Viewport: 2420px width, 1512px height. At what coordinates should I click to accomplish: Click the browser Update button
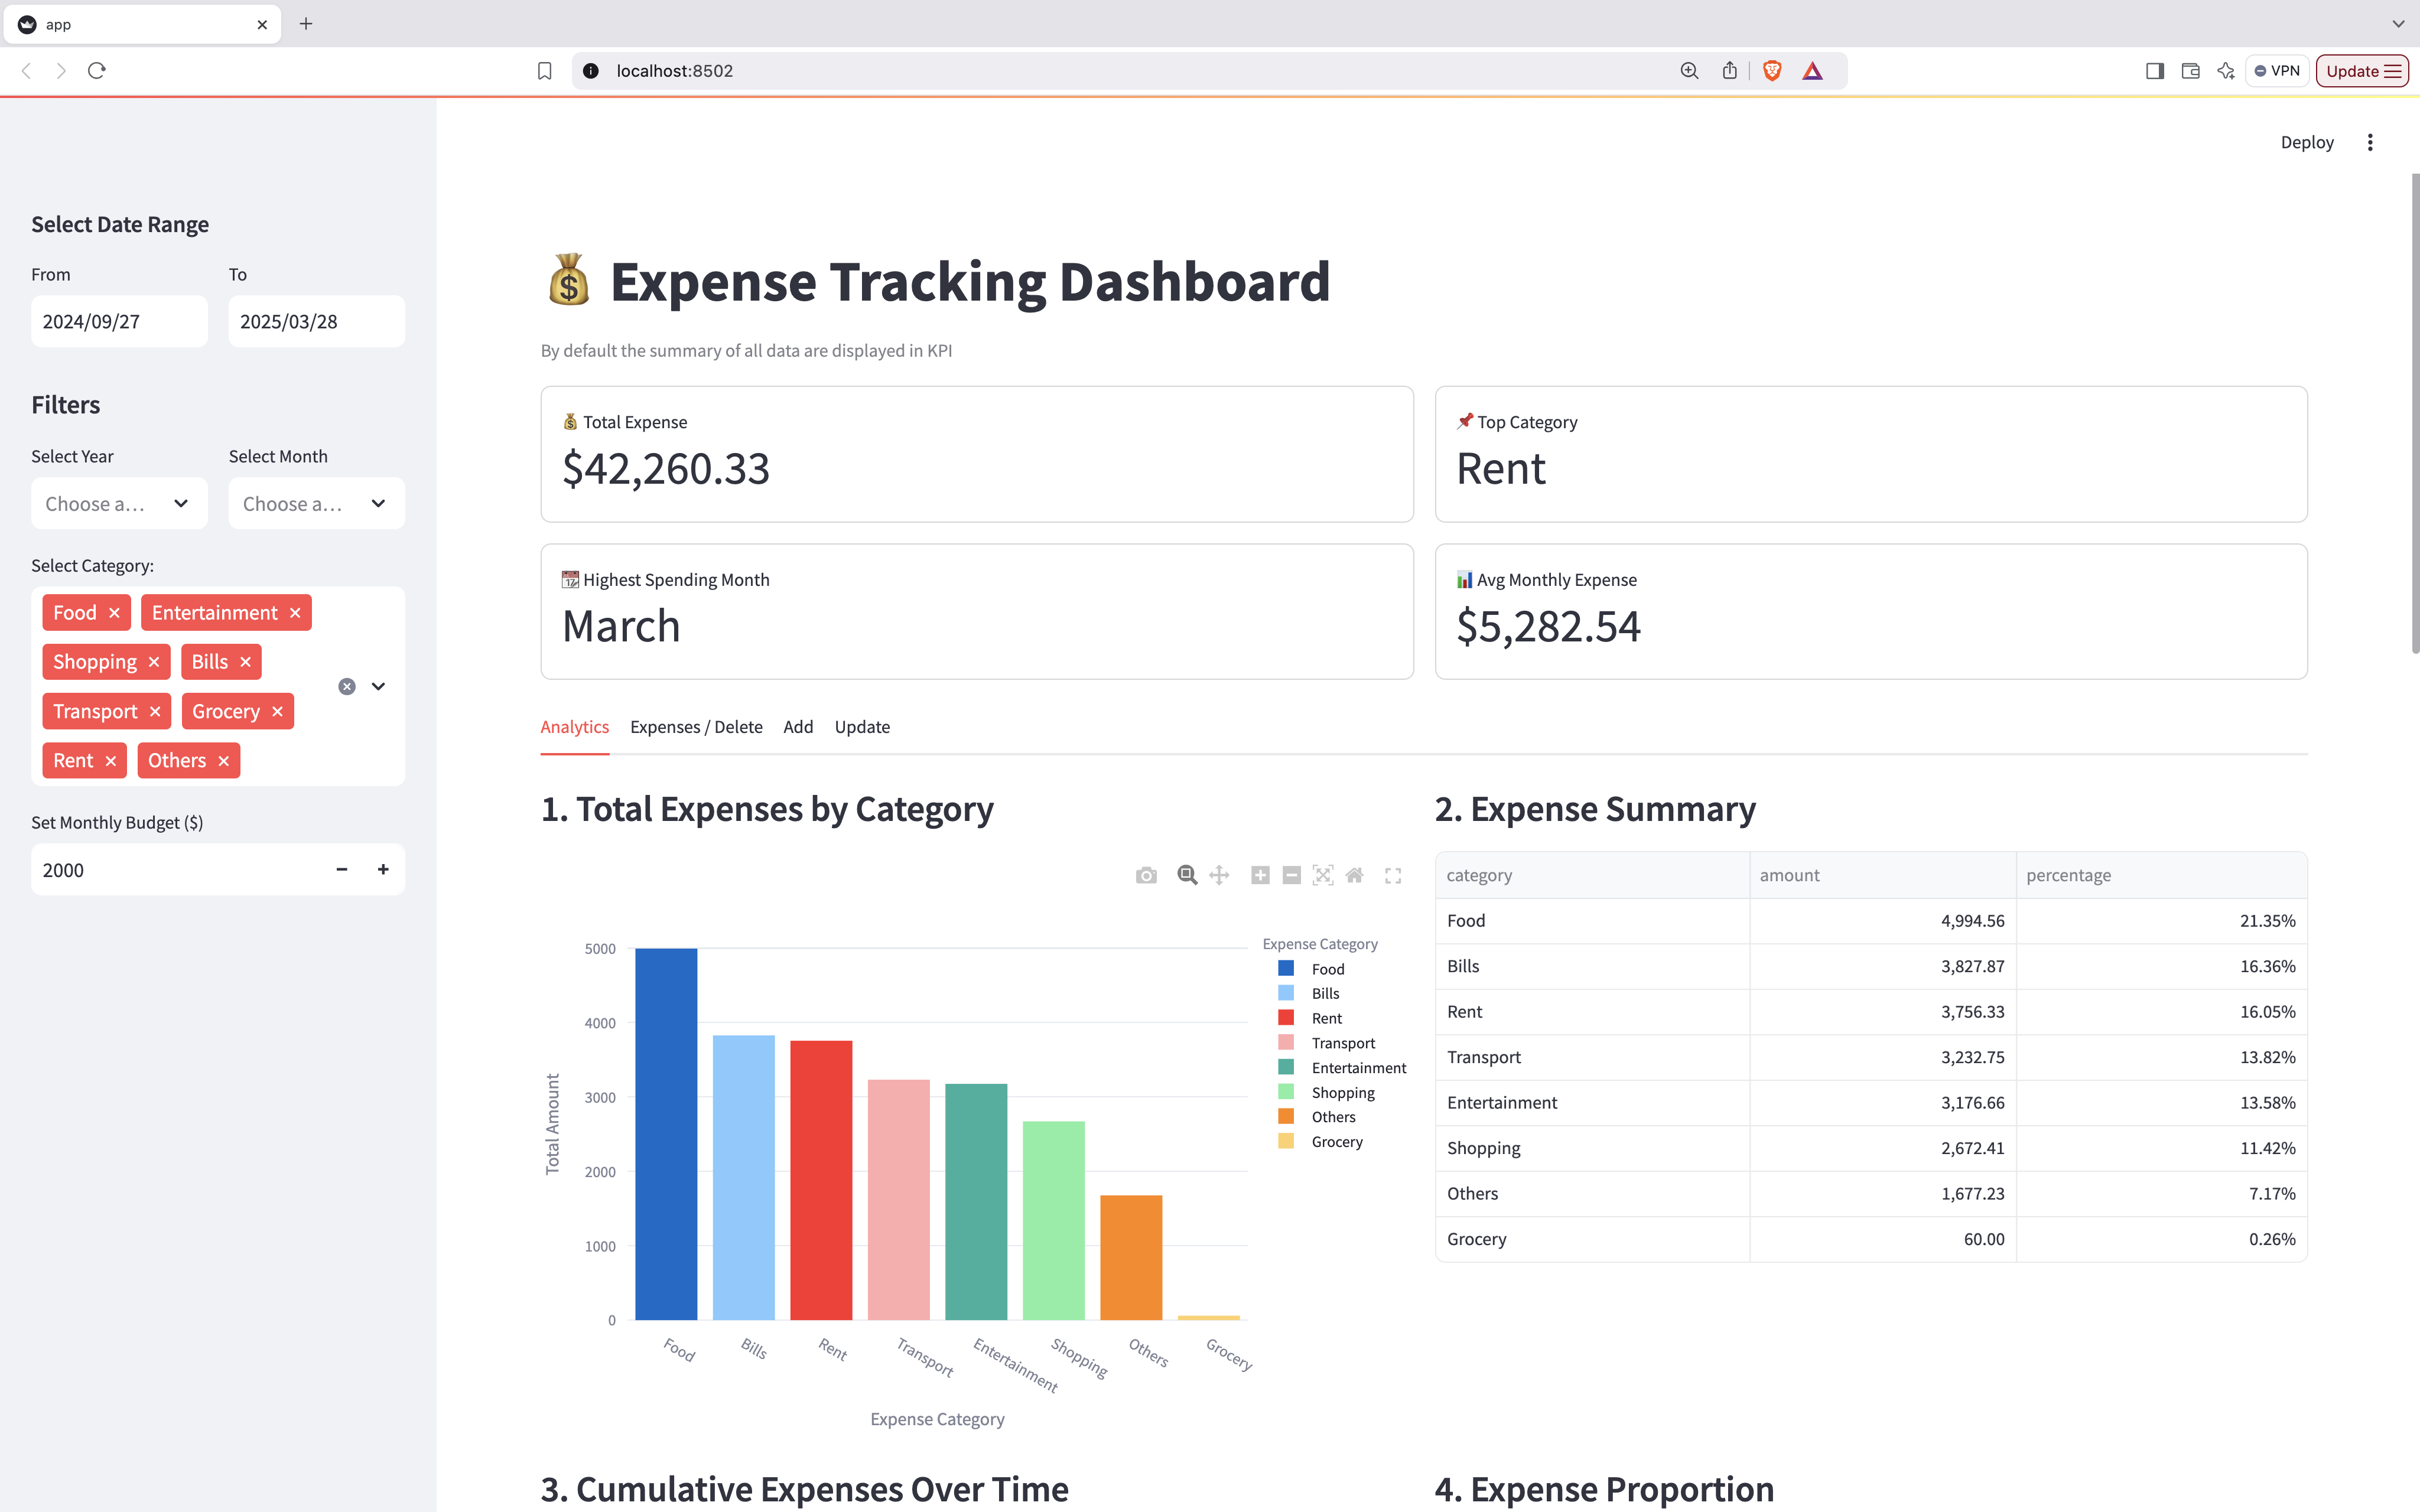click(x=2362, y=71)
